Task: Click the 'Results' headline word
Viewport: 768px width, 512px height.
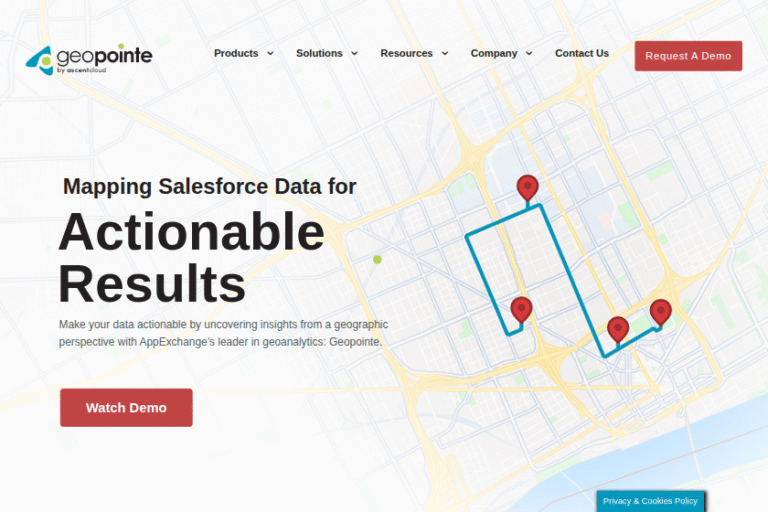Action: click(152, 284)
